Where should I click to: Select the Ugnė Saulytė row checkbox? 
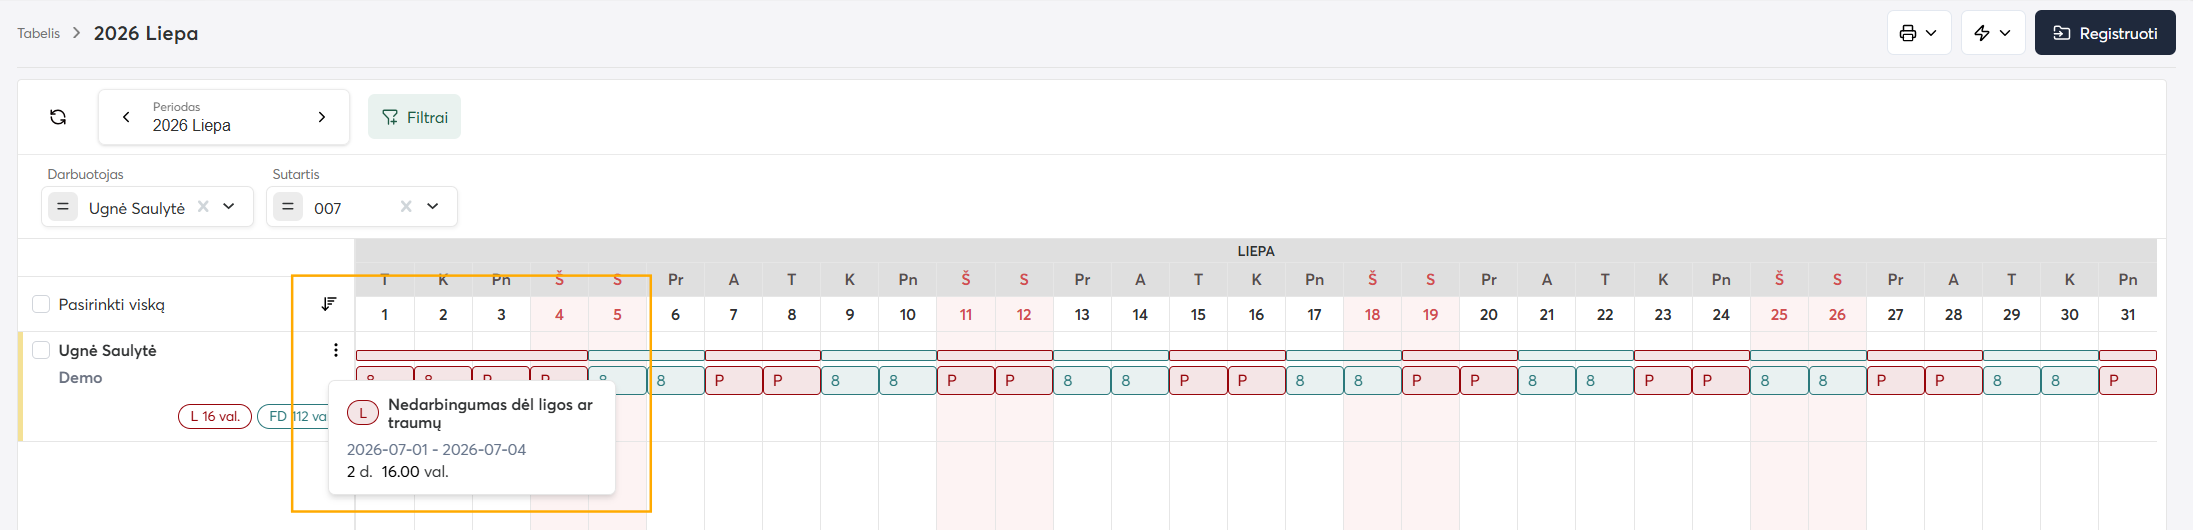pos(41,350)
